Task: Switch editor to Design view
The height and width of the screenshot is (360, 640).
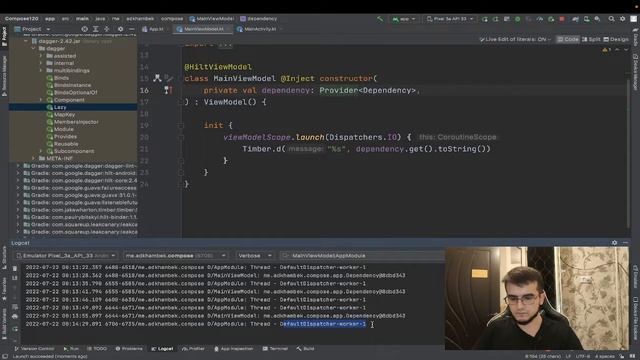Action: coord(616,39)
